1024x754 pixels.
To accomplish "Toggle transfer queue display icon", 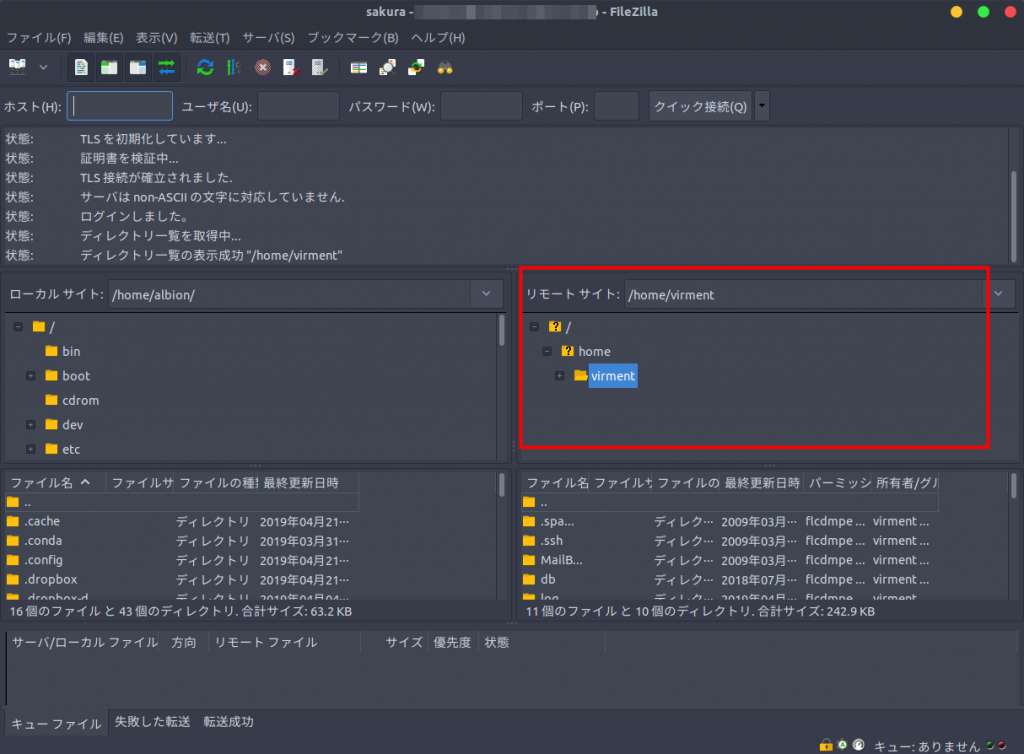I will (166, 67).
